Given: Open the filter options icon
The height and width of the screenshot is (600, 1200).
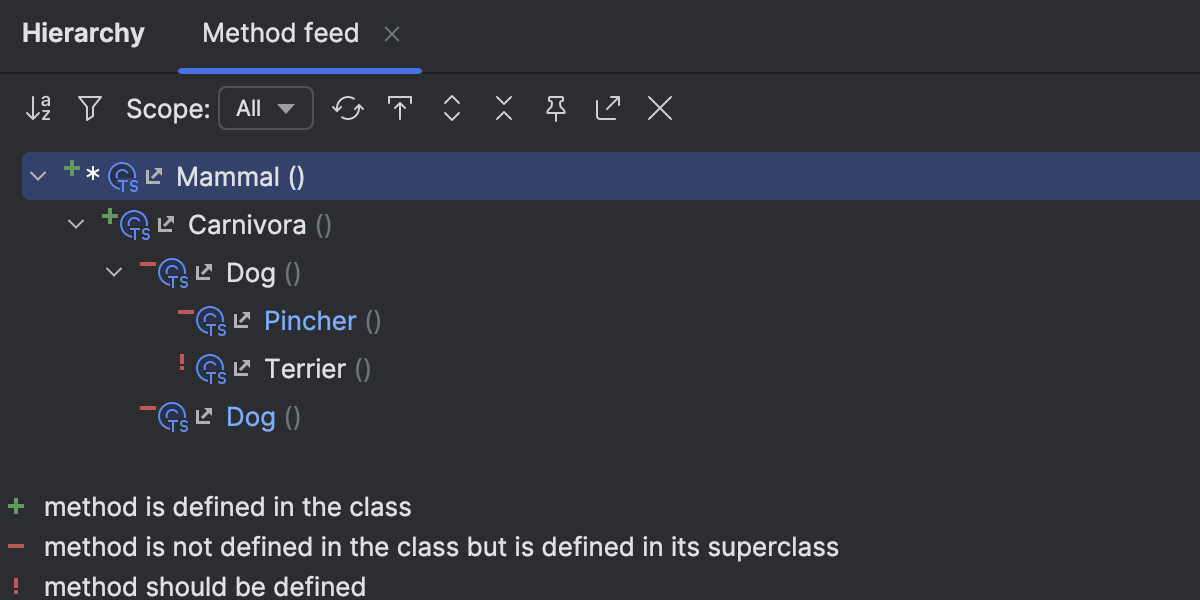Looking at the screenshot, I should click(90, 108).
